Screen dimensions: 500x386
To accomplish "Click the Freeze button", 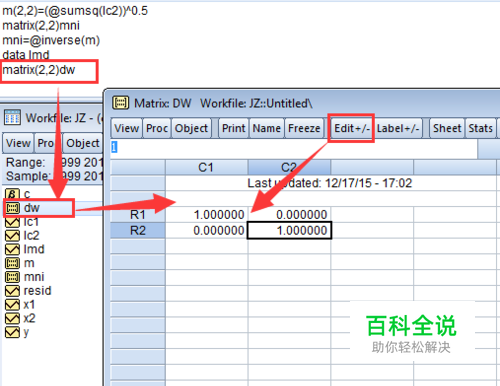I will point(304,128).
